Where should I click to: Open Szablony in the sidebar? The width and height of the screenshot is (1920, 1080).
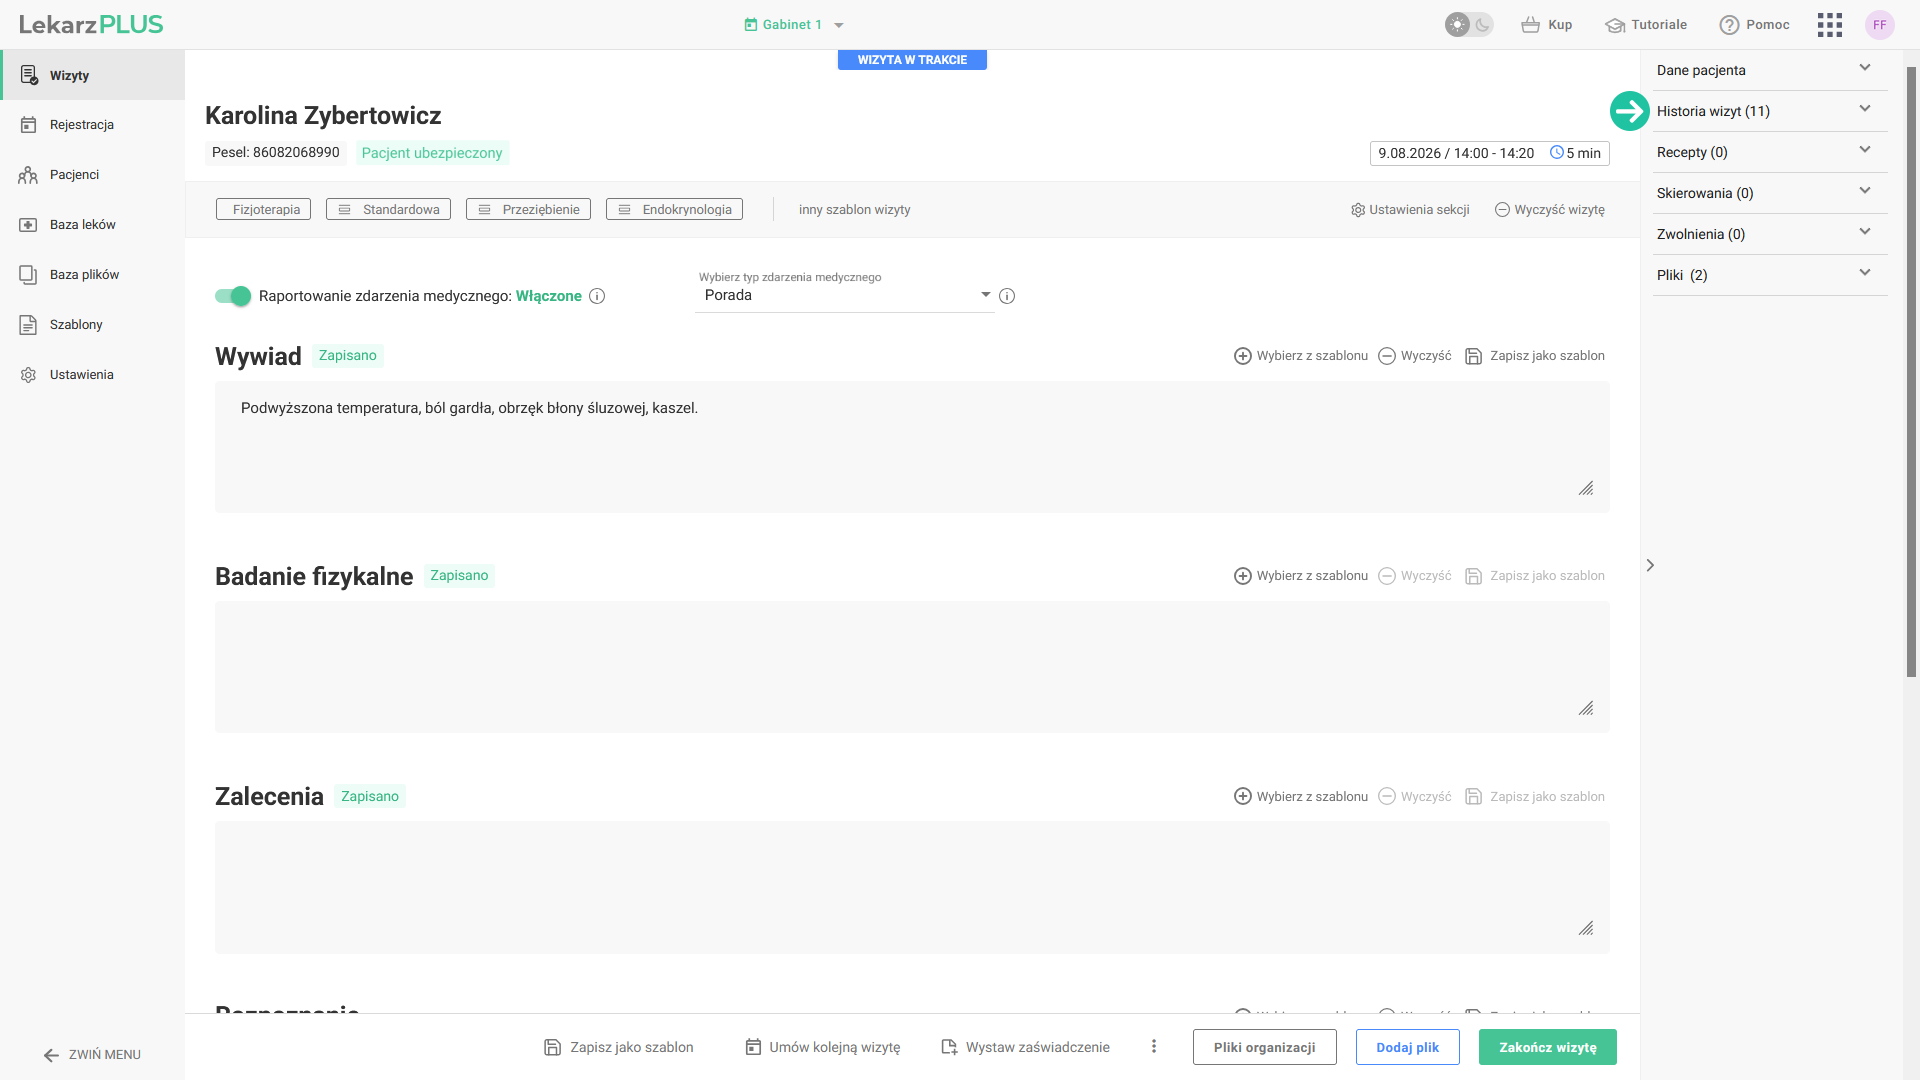coord(92,325)
